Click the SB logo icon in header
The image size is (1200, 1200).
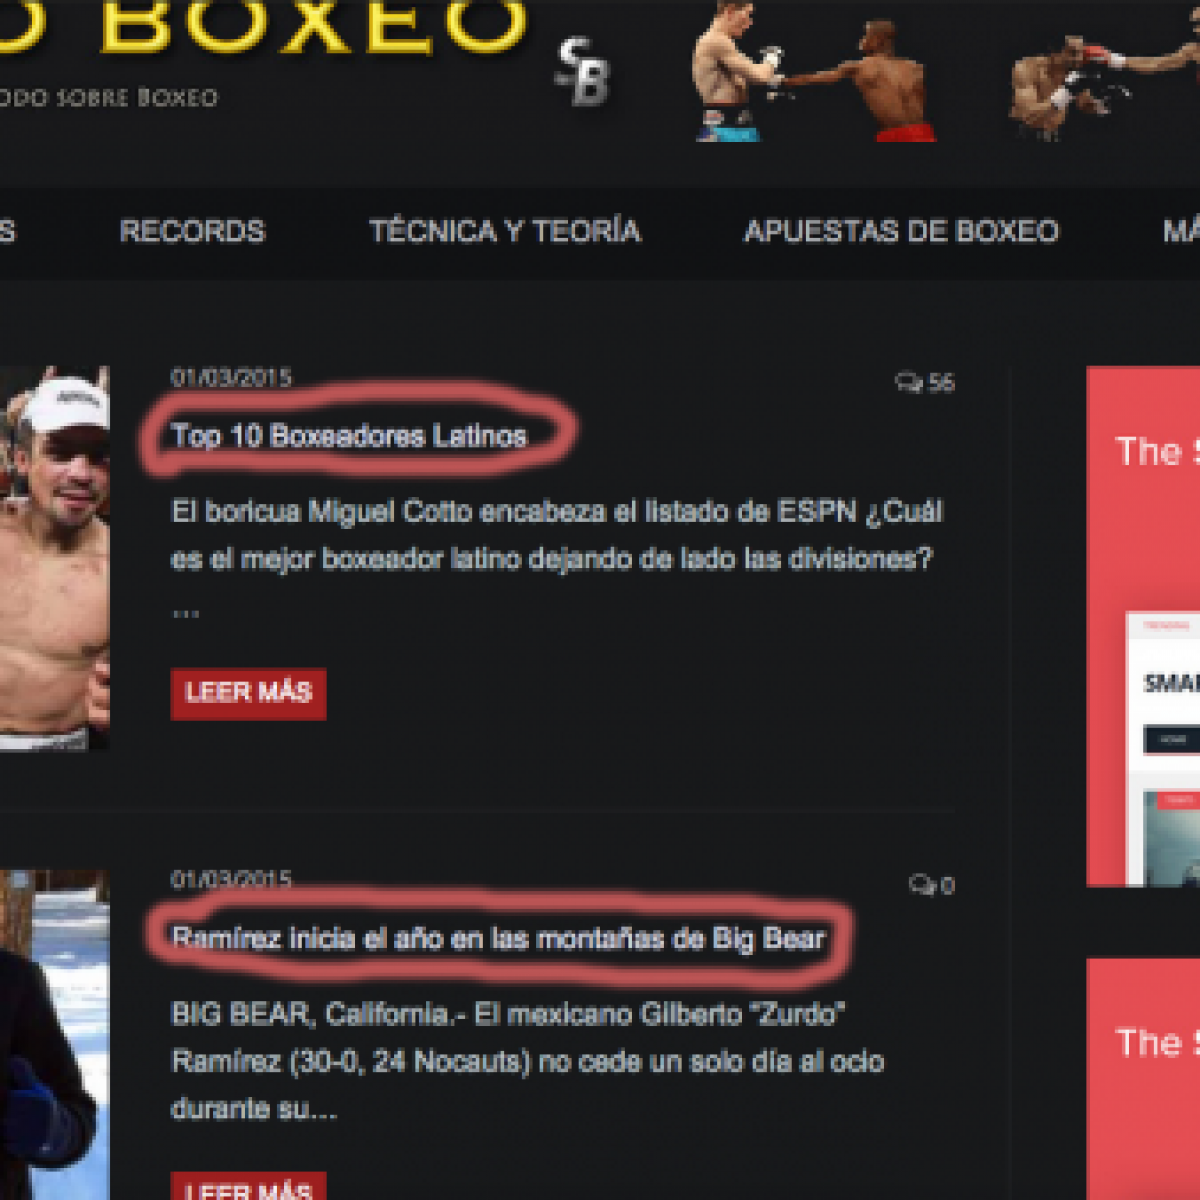583,71
